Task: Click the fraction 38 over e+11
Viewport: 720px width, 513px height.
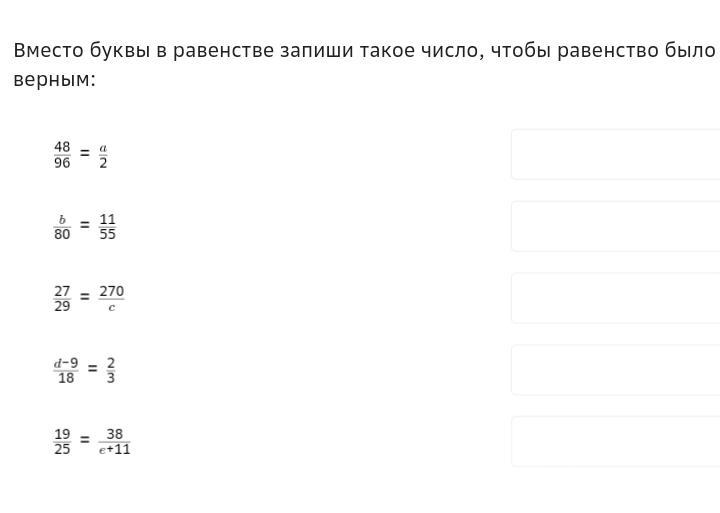Action: 114,442
